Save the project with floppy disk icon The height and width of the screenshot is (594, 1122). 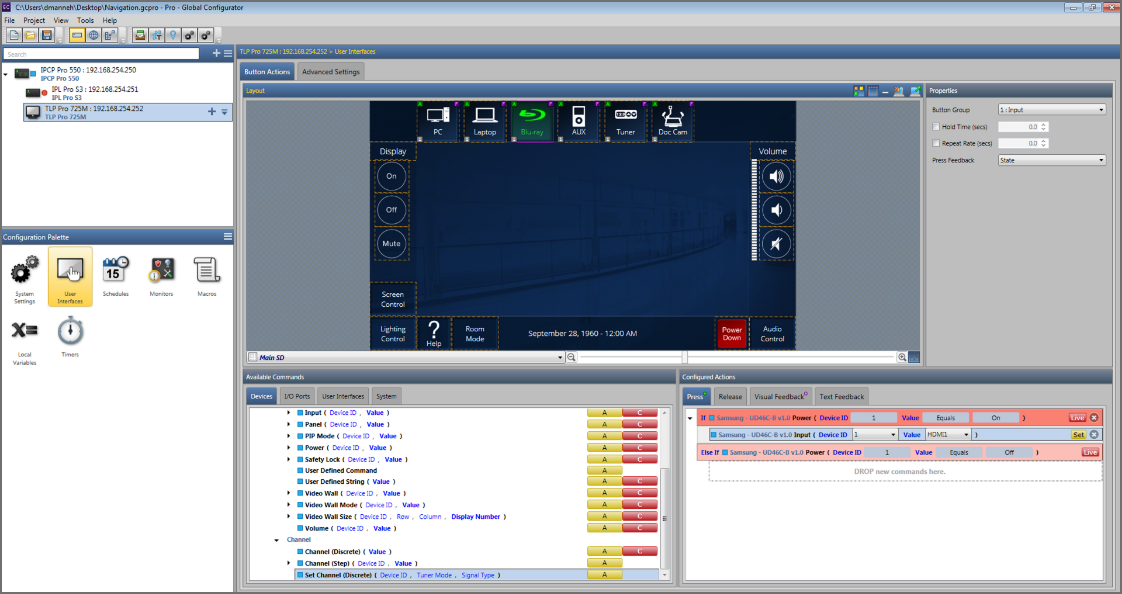click(x=47, y=35)
